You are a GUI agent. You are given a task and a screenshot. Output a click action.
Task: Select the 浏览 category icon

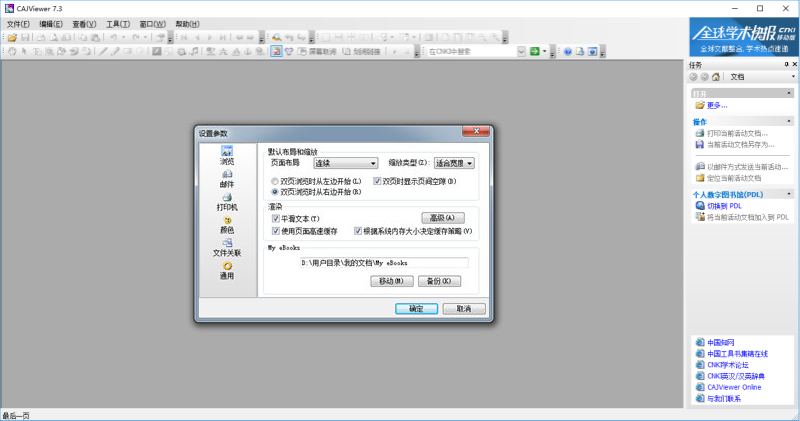coord(226,152)
